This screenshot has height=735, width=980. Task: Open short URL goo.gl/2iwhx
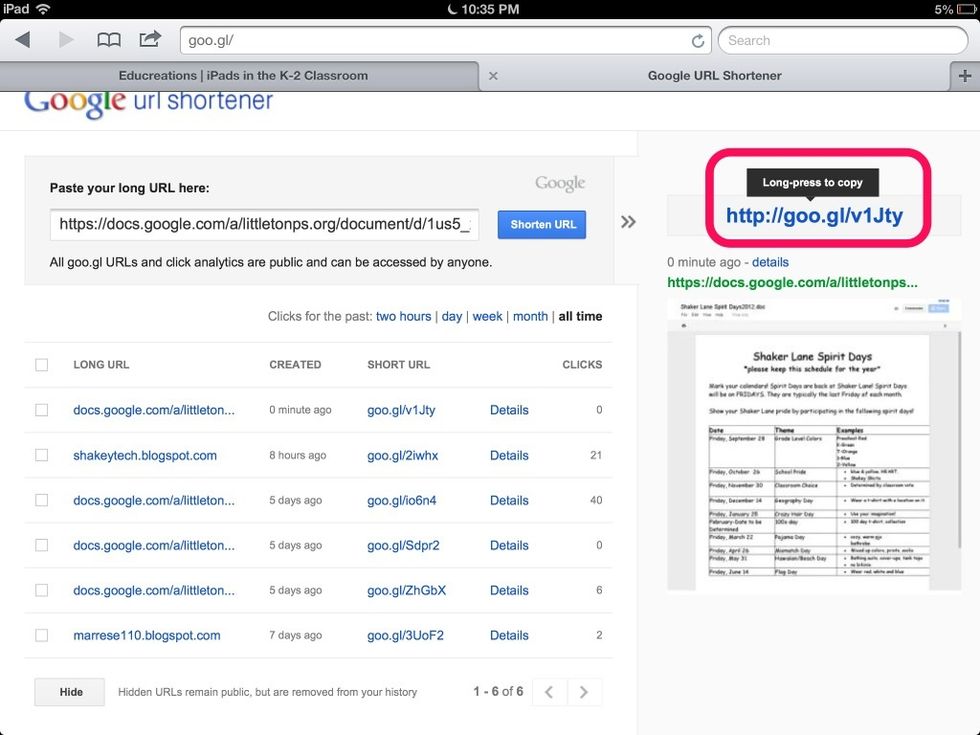[x=402, y=456]
